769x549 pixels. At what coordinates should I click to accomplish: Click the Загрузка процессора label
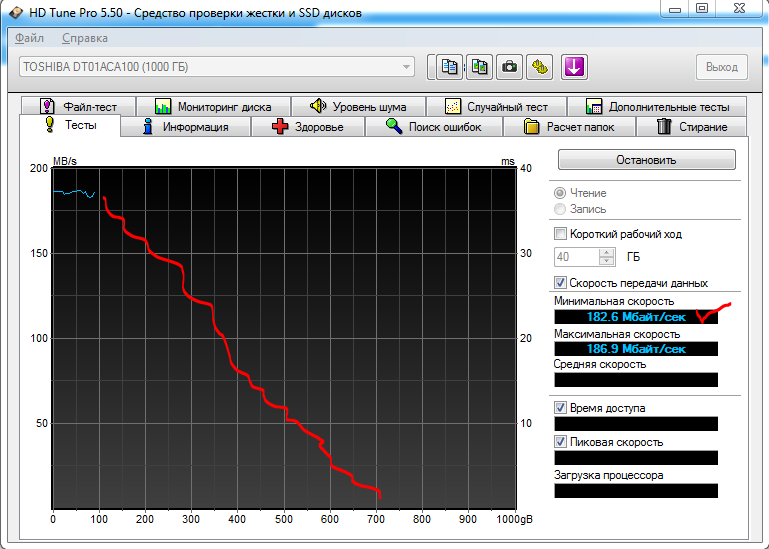pyautogui.click(x=609, y=475)
